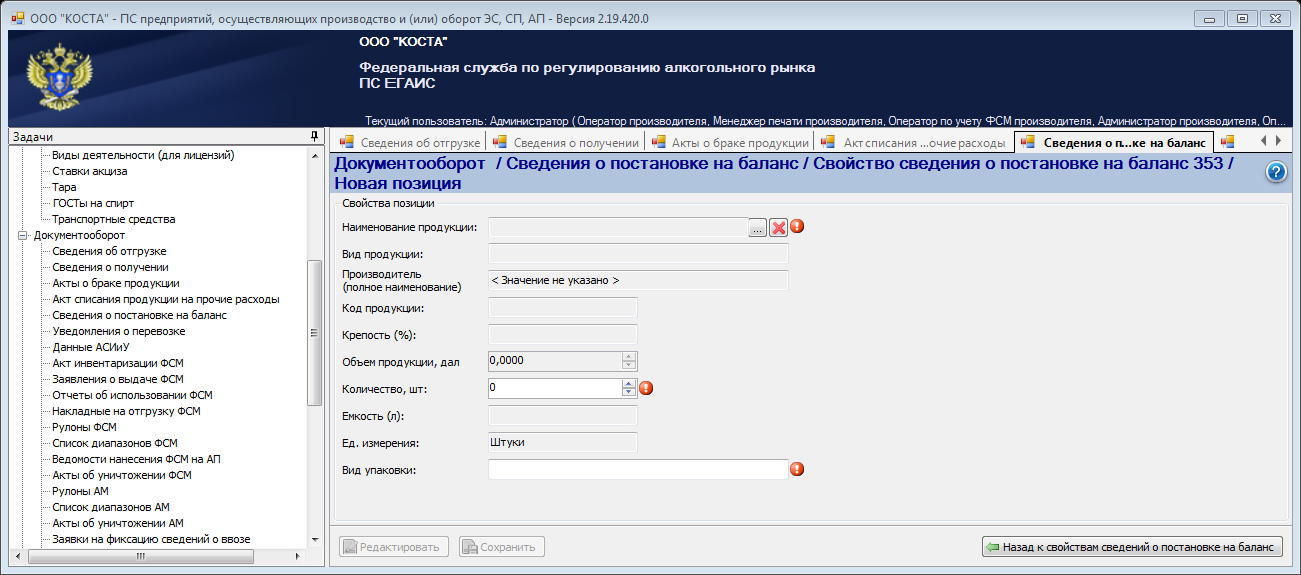Open Уведомления о перевозке item

tap(118, 331)
